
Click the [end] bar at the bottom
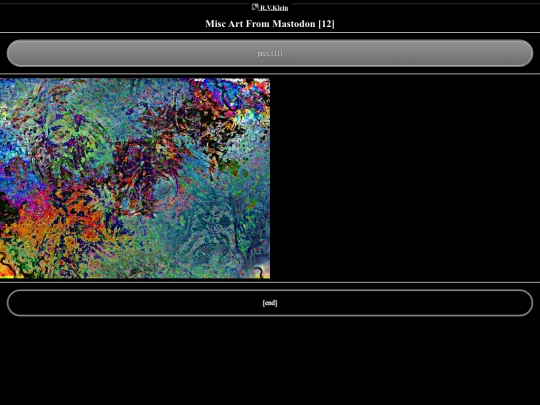coord(270,303)
